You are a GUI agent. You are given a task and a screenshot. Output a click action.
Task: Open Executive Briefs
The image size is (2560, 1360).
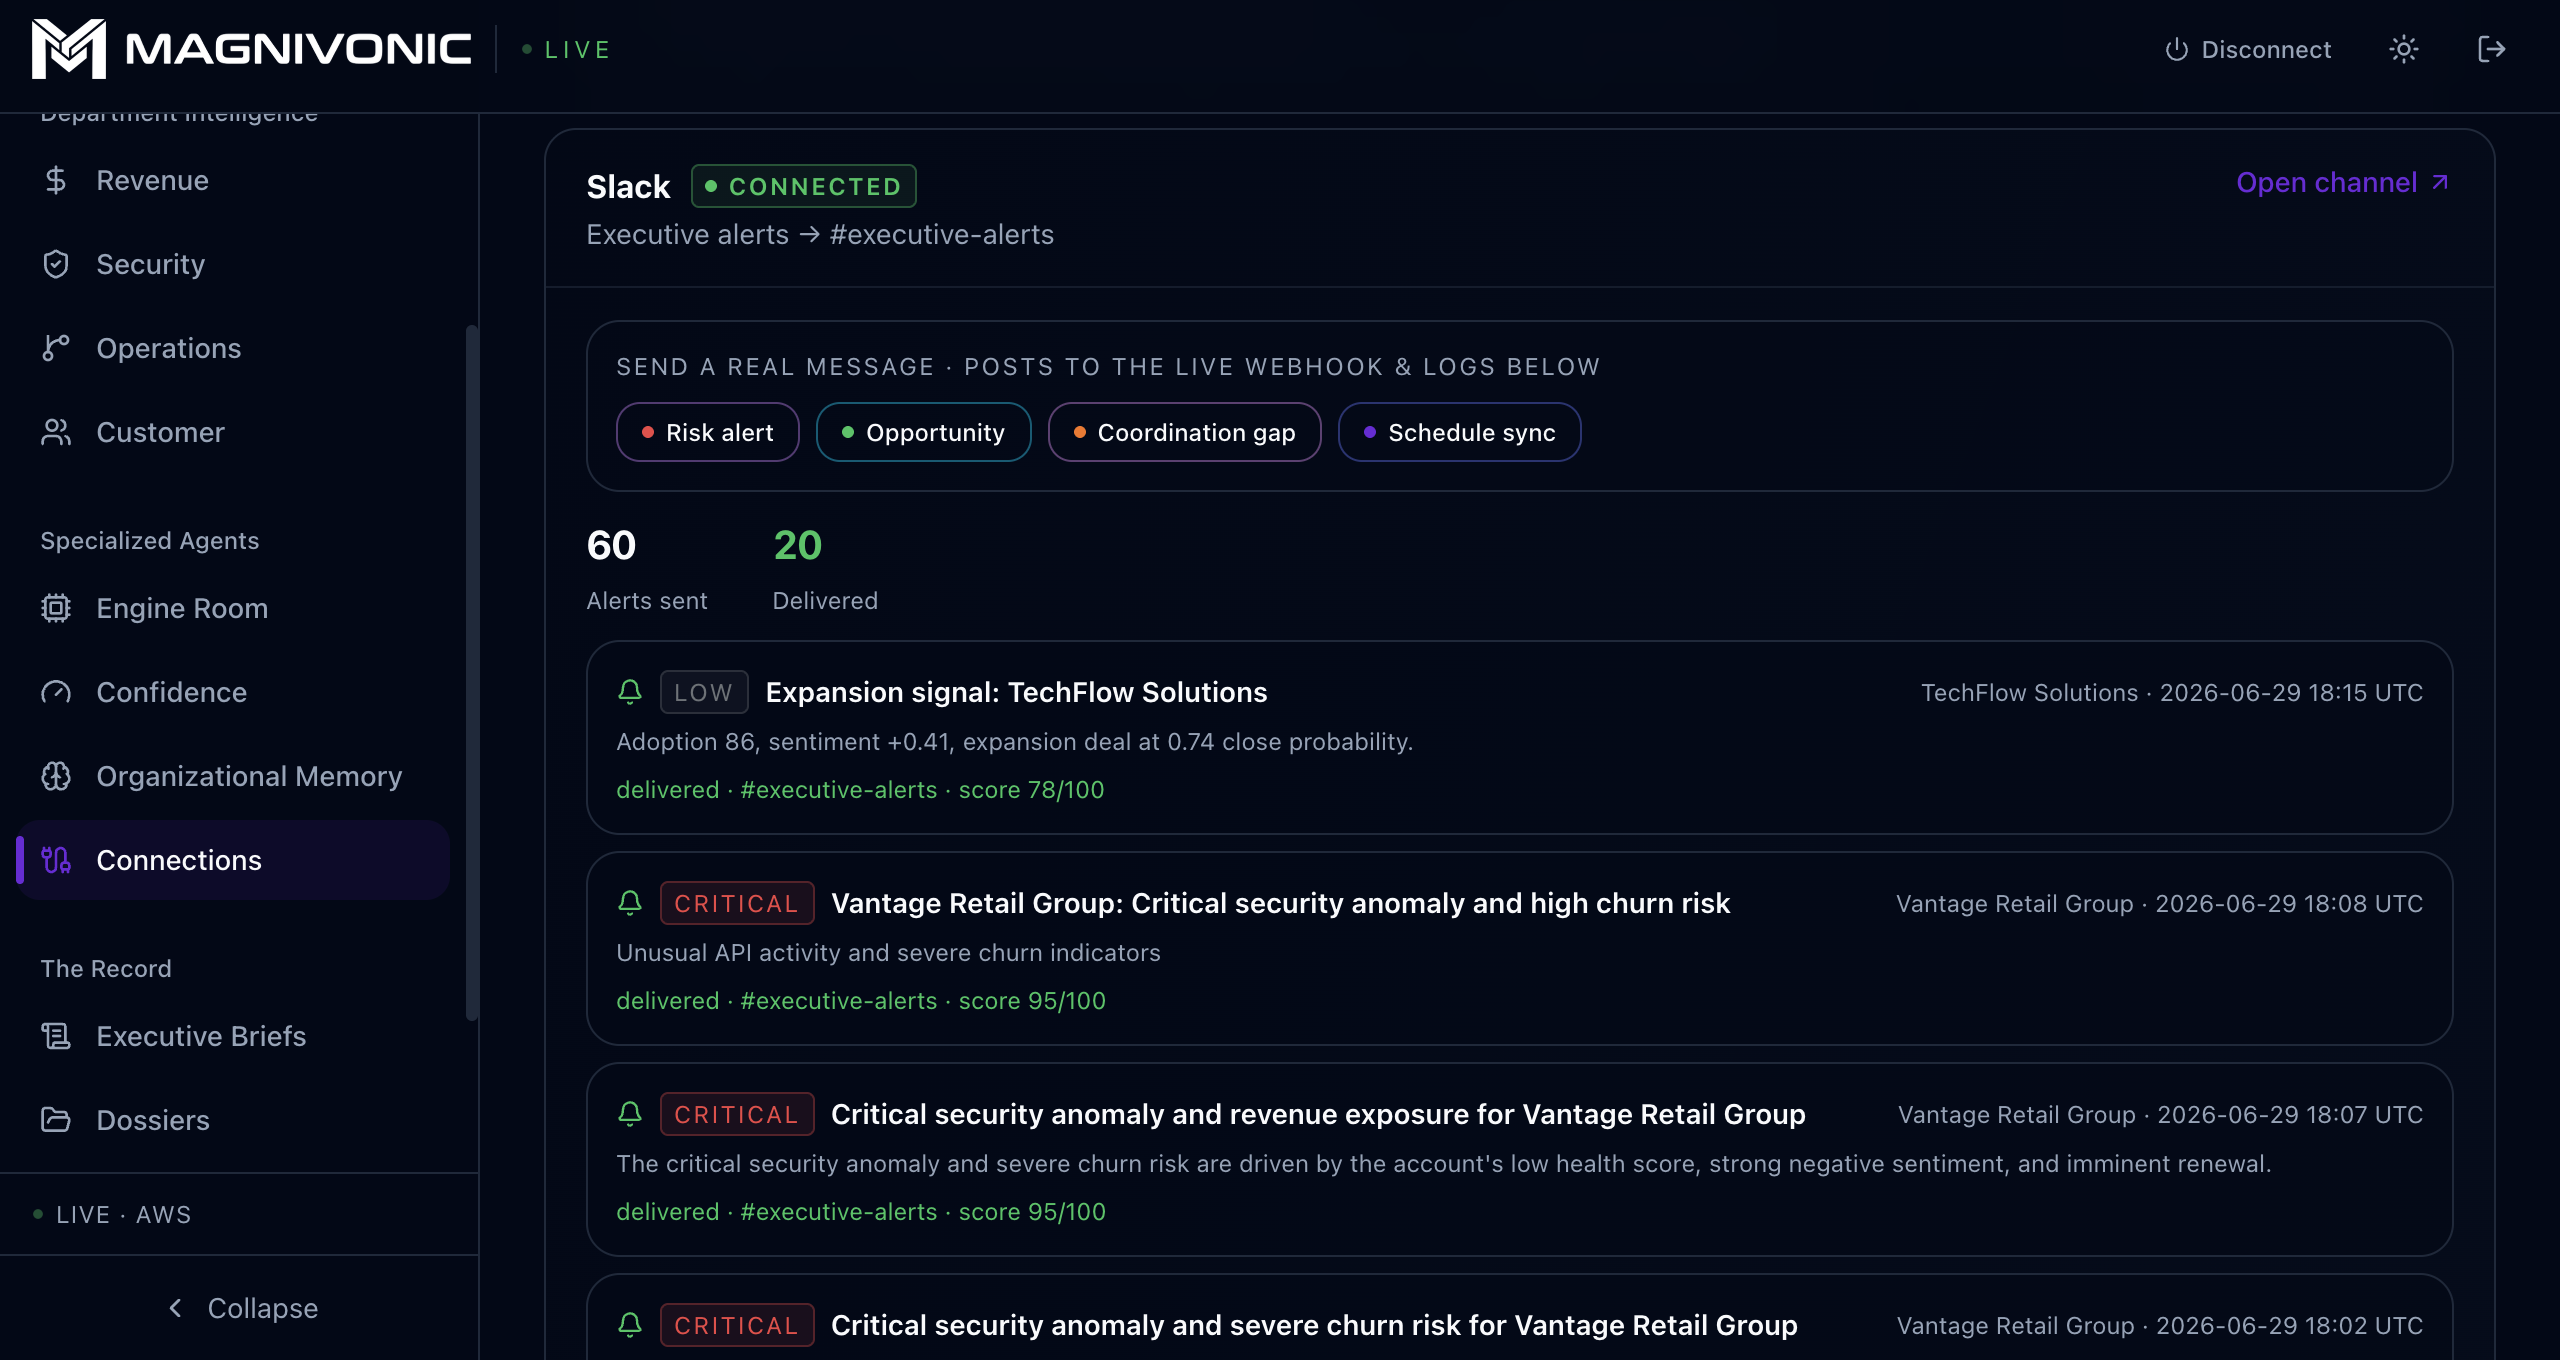click(x=232, y=1036)
